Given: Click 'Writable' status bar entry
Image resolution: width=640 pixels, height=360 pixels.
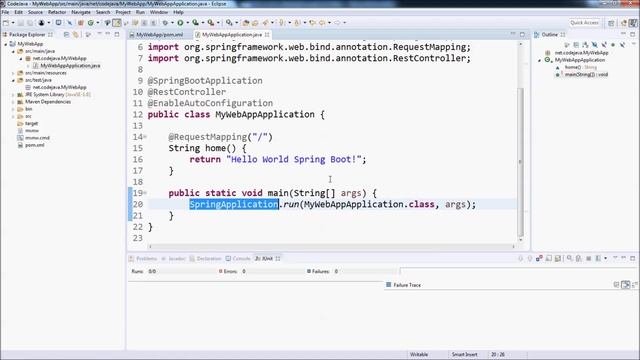Looking at the screenshot, I should tap(419, 354).
